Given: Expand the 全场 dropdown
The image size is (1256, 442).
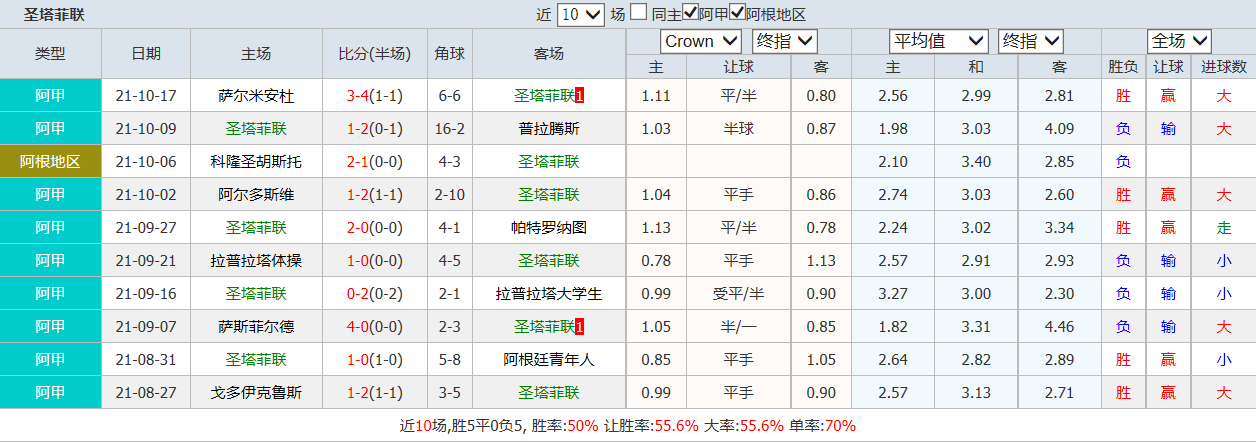Looking at the screenshot, I should [x=1180, y=41].
